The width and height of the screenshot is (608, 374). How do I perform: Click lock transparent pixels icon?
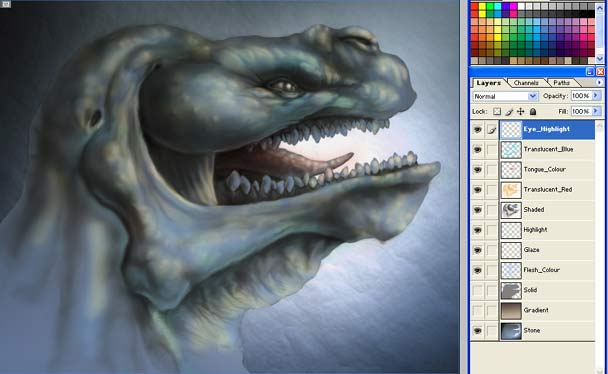497,112
